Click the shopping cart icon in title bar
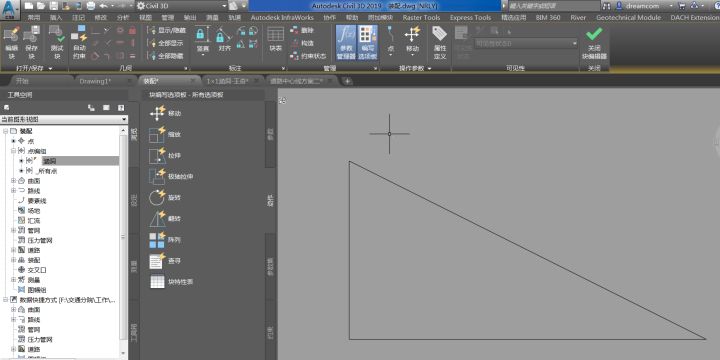The height and width of the screenshot is (360, 720). pyautogui.click(x=681, y=6)
